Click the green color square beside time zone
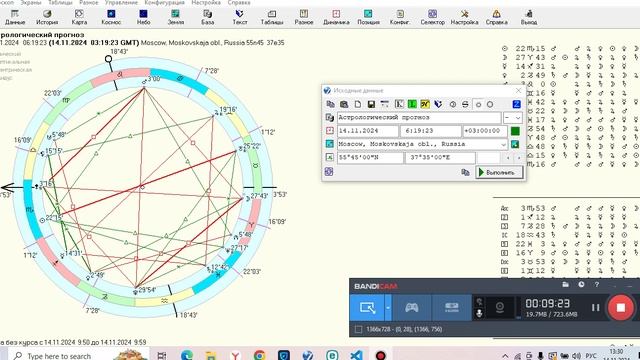This screenshot has height=360, width=640. [515, 131]
